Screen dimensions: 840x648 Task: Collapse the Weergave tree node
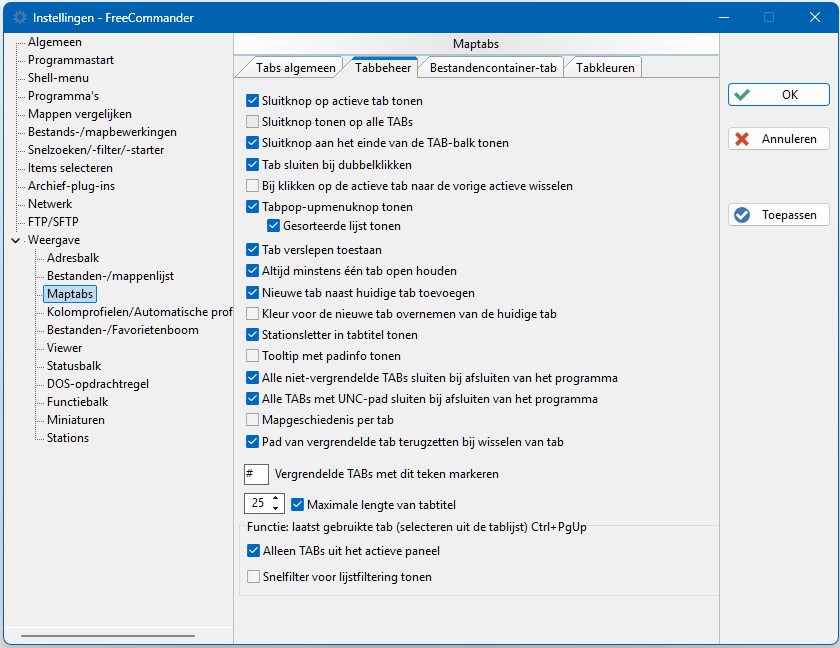click(16, 240)
